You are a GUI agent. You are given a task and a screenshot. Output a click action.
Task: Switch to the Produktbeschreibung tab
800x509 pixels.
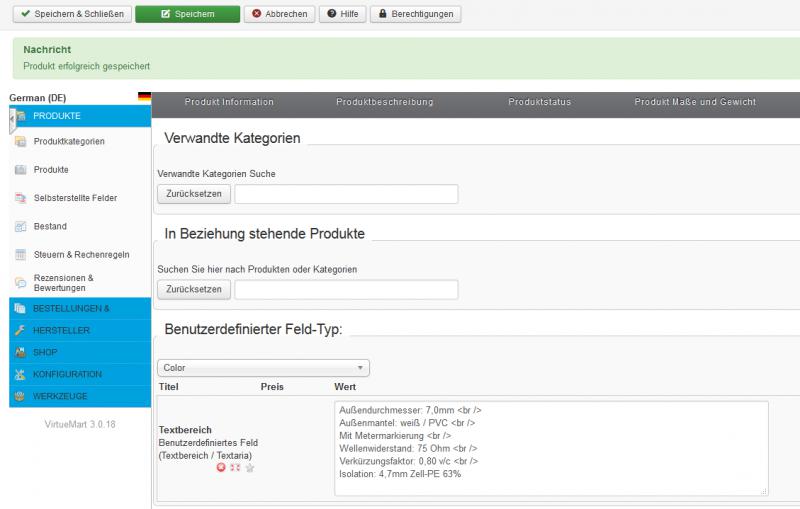tap(384, 102)
